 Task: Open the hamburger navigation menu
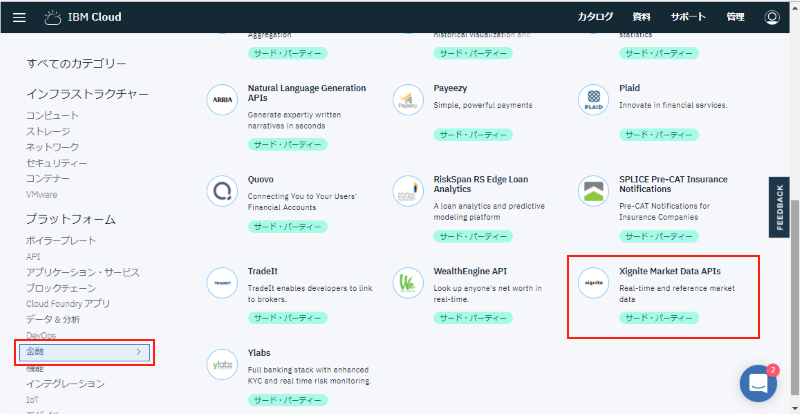[19, 17]
